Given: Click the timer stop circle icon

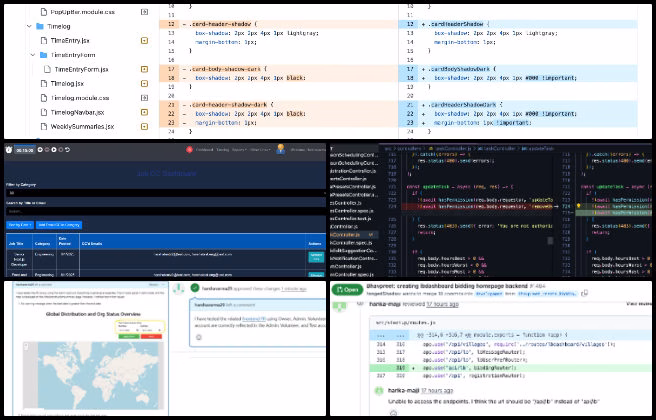Looking at the screenshot, I should point(61,150).
